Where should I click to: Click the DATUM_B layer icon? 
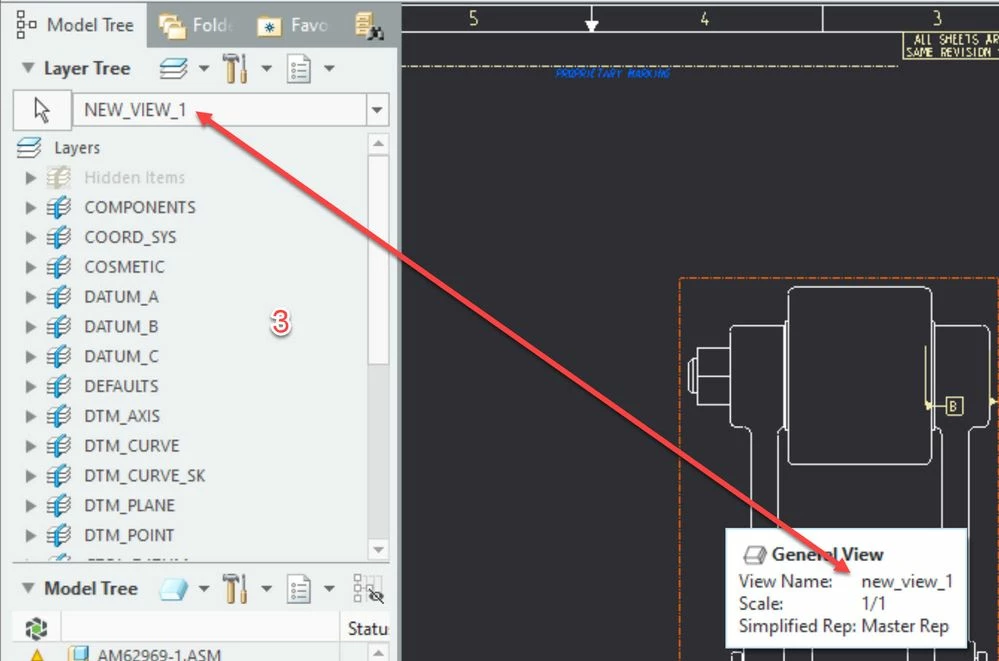59,326
